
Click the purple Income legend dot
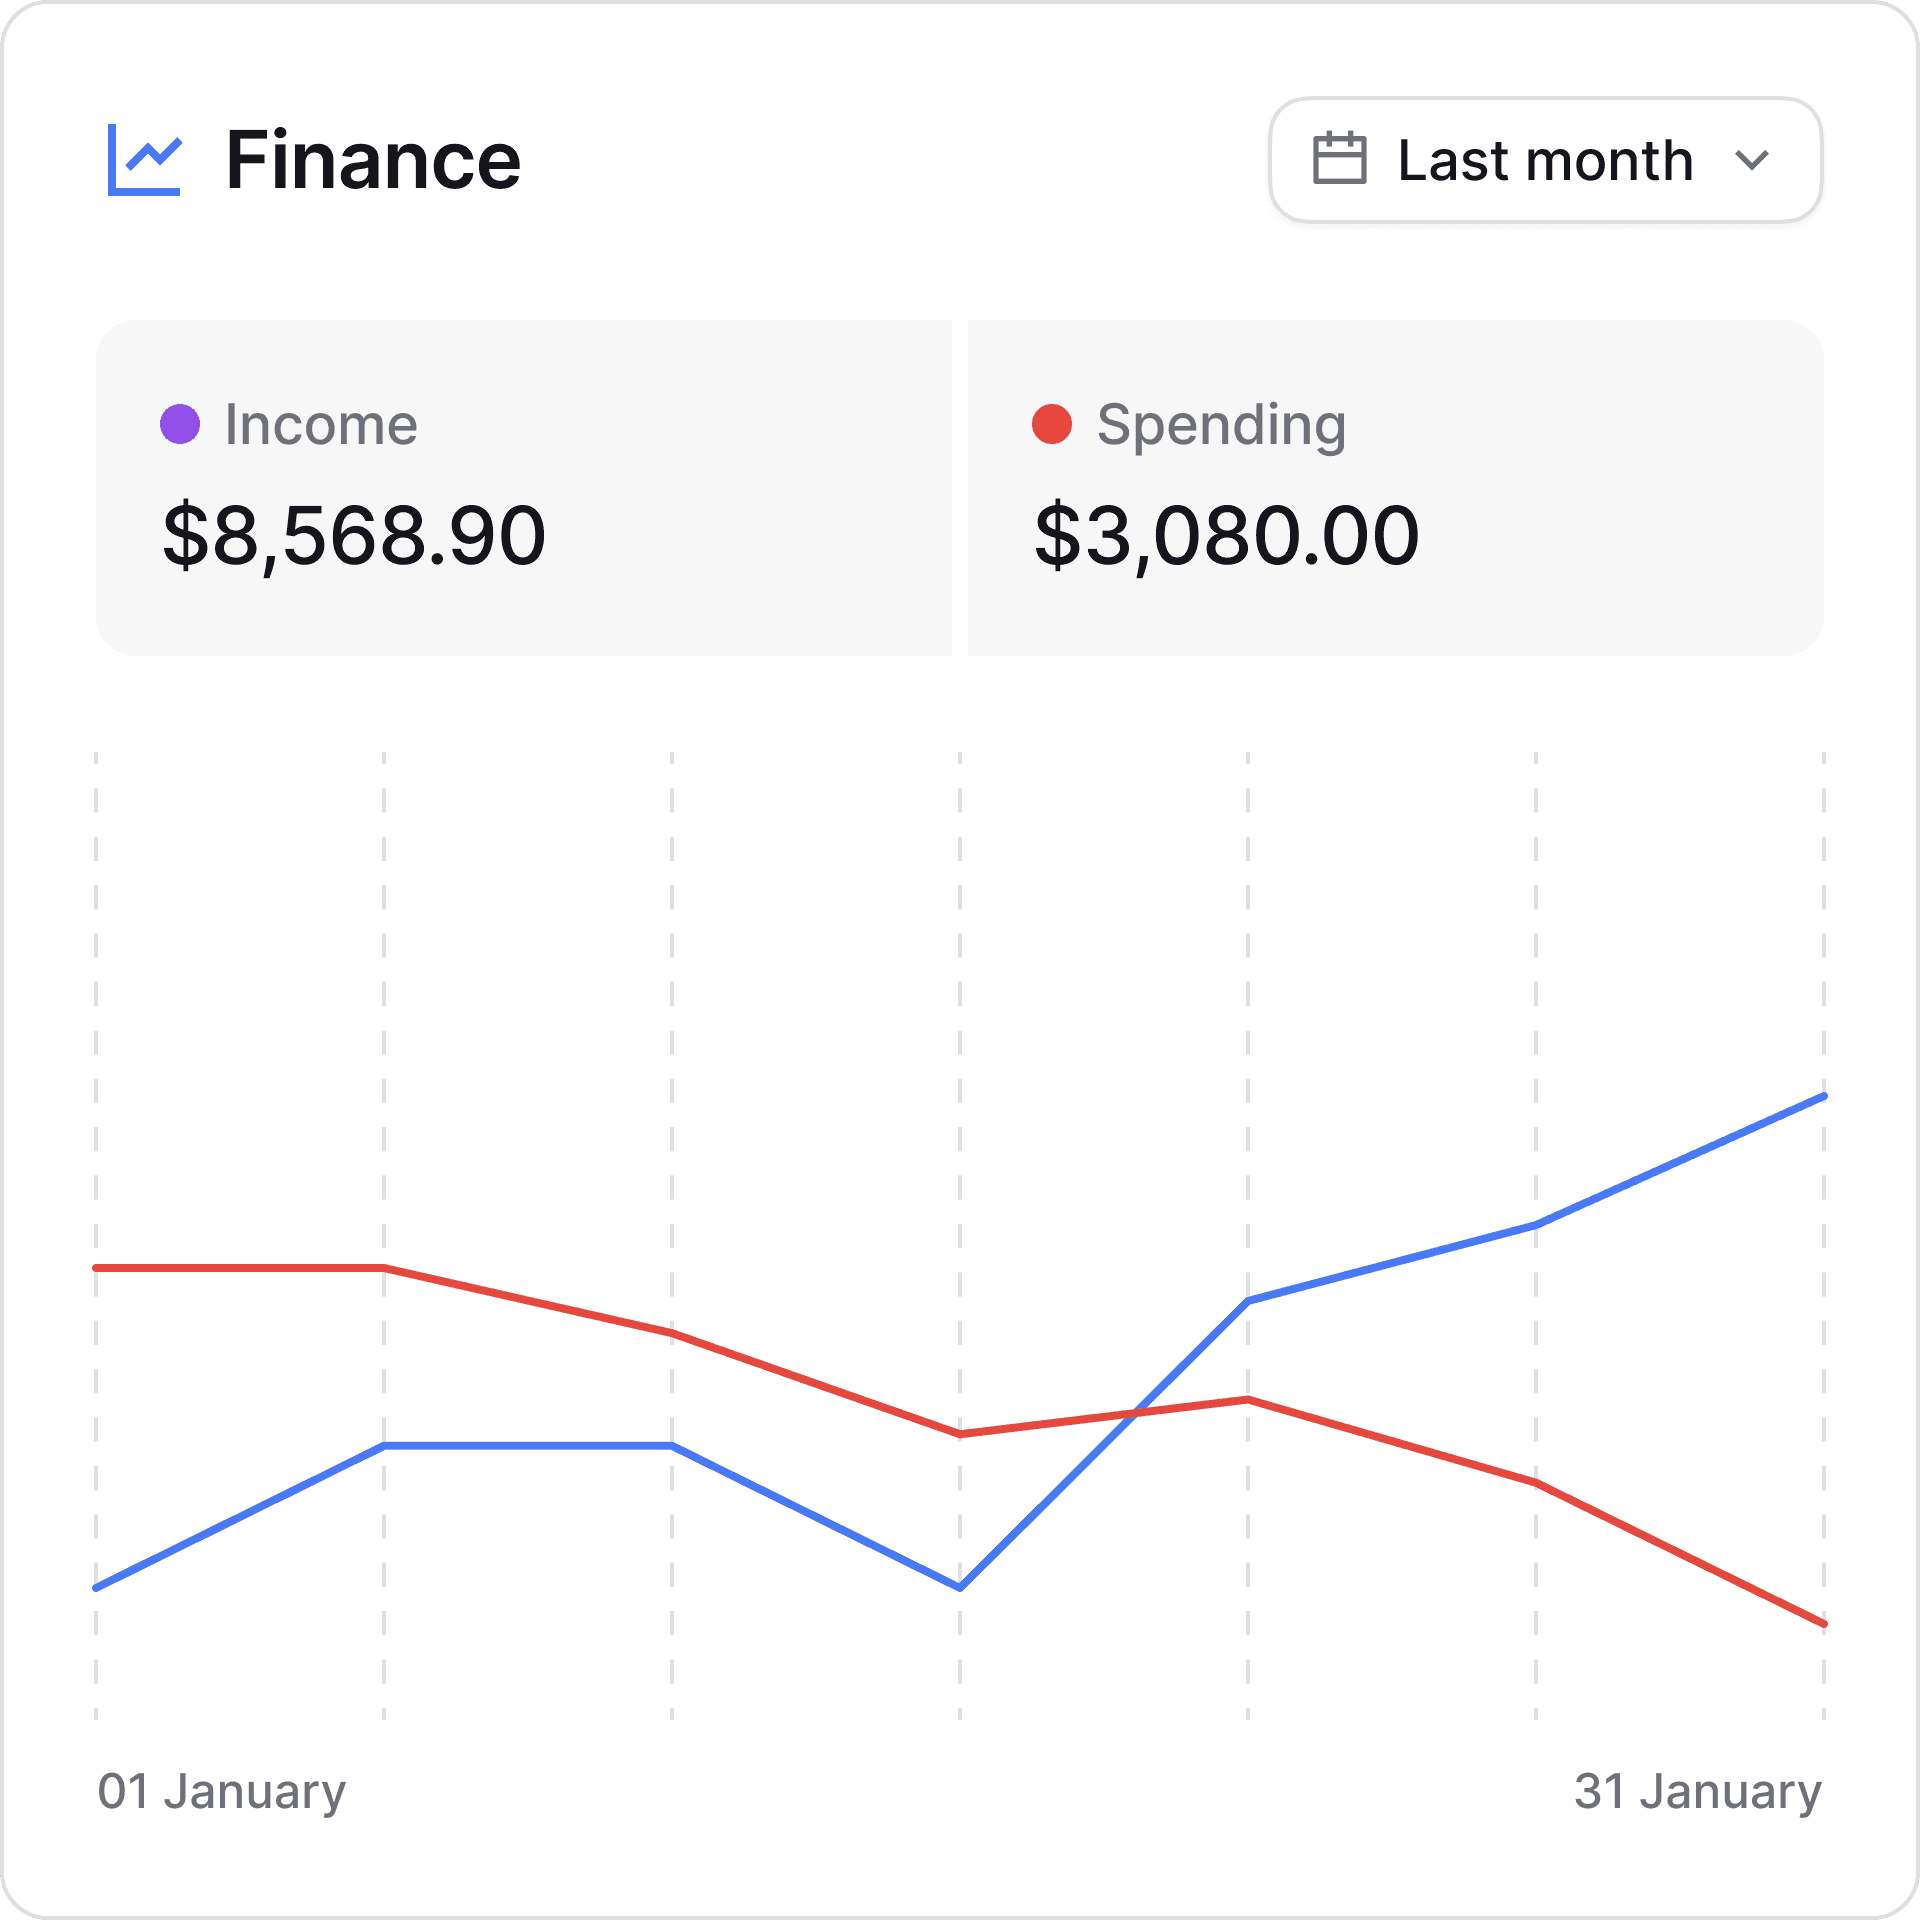(x=180, y=424)
